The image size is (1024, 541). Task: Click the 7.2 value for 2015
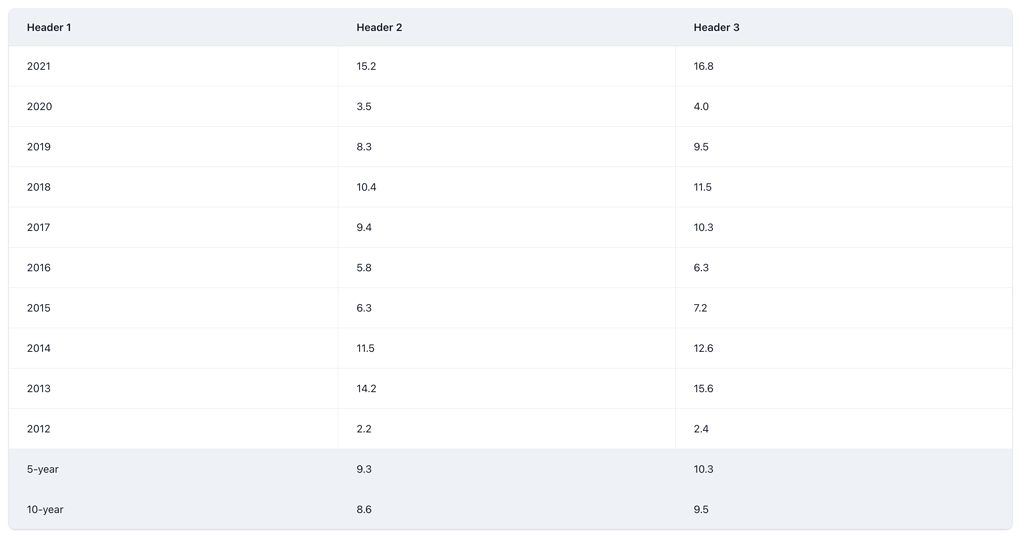pos(700,308)
